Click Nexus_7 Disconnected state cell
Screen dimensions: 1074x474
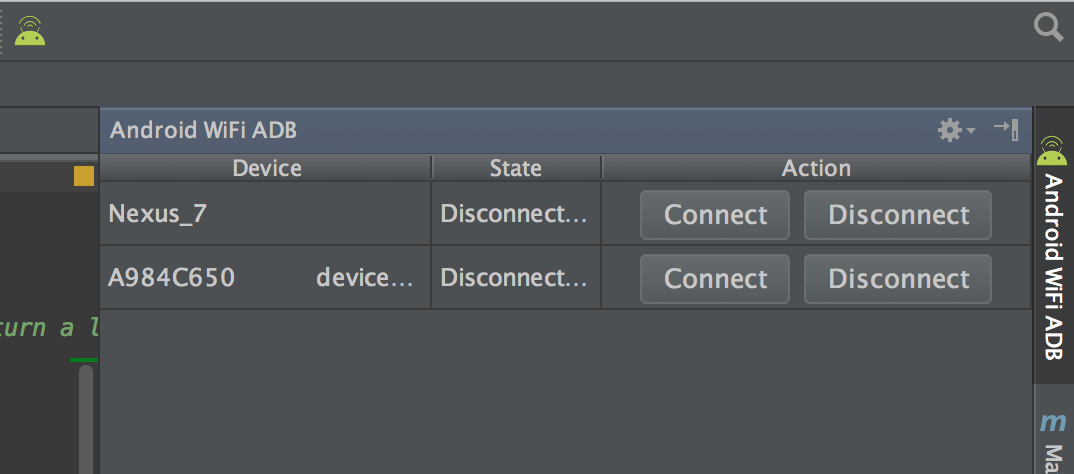point(516,214)
